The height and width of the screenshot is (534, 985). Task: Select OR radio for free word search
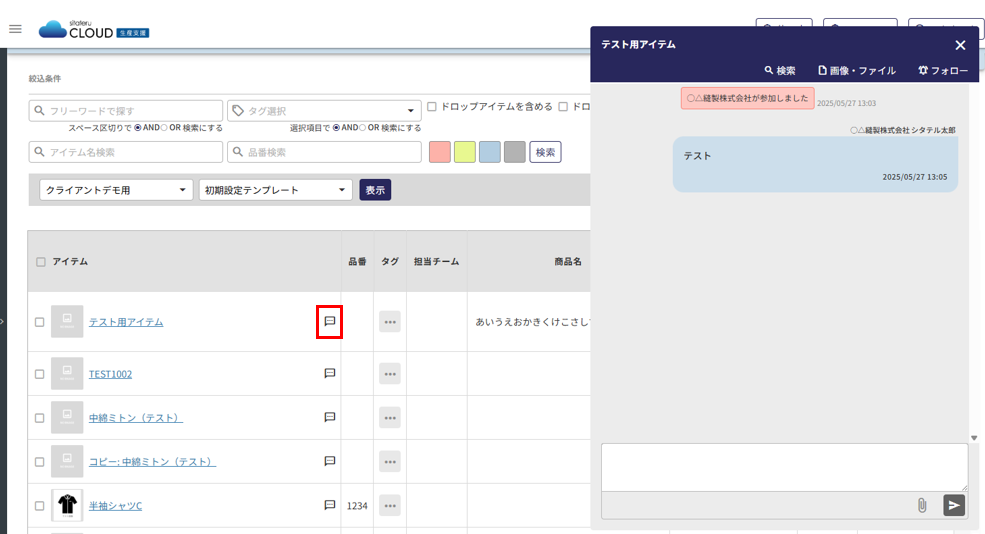pyautogui.click(x=164, y=128)
